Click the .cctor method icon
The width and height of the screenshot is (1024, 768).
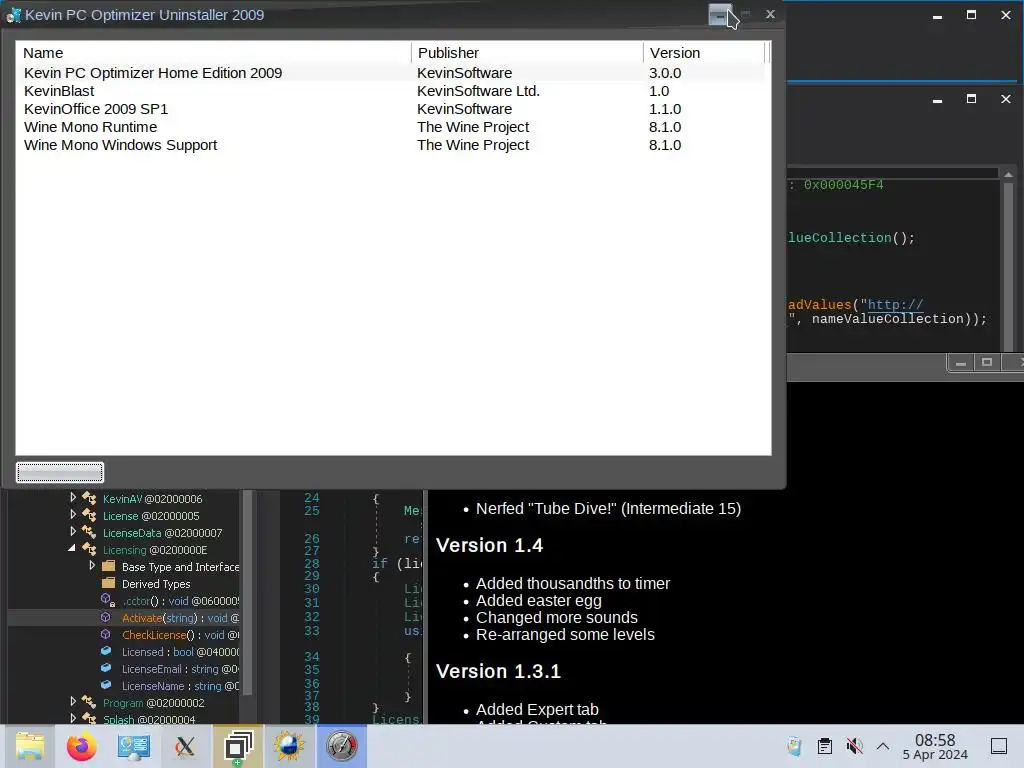108,600
